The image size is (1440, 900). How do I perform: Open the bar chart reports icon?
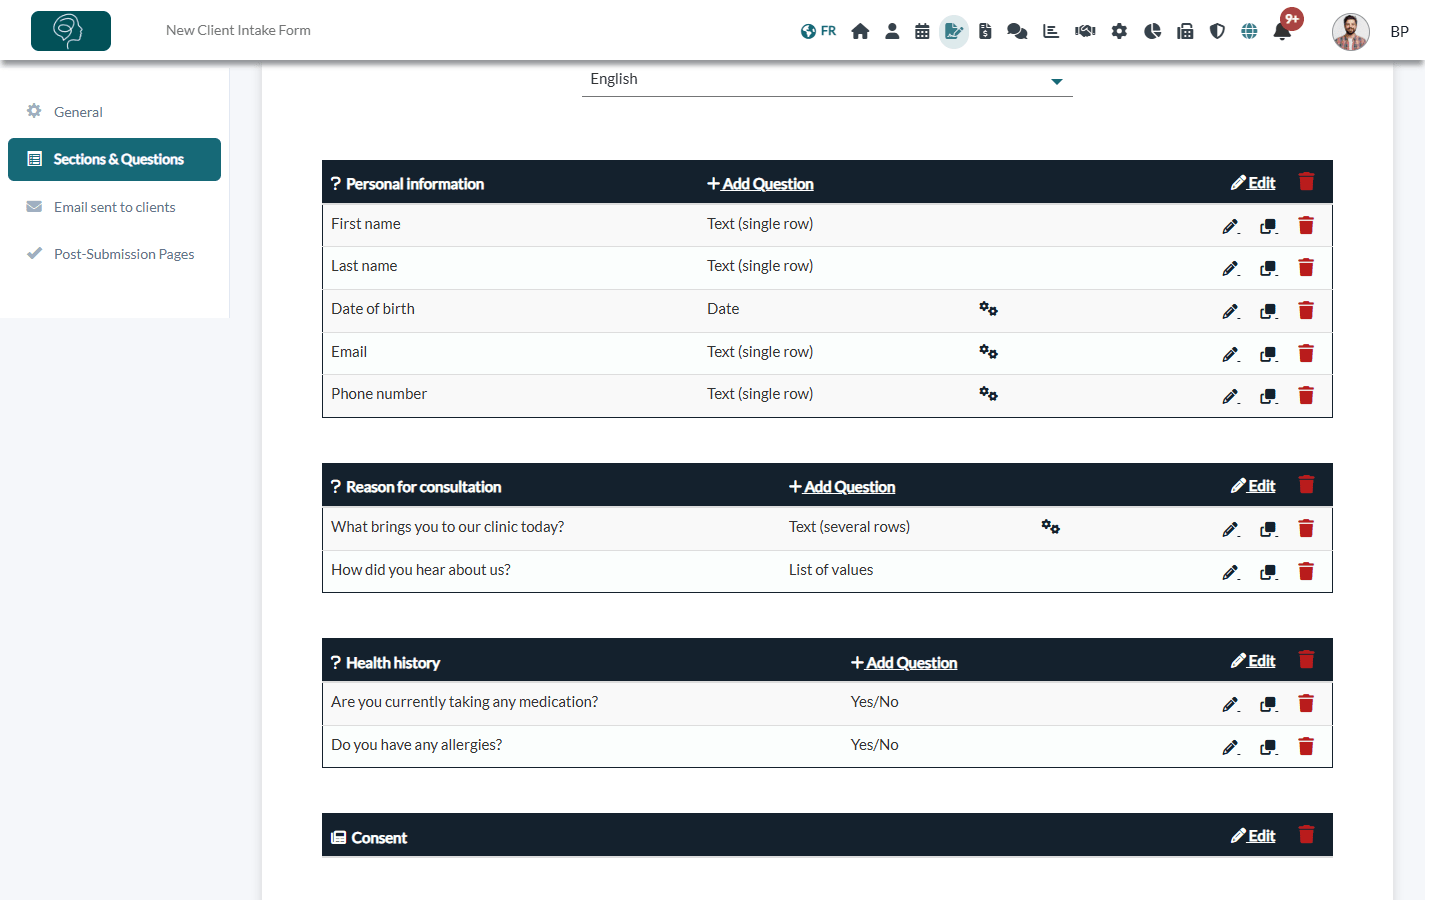pos(1051,31)
